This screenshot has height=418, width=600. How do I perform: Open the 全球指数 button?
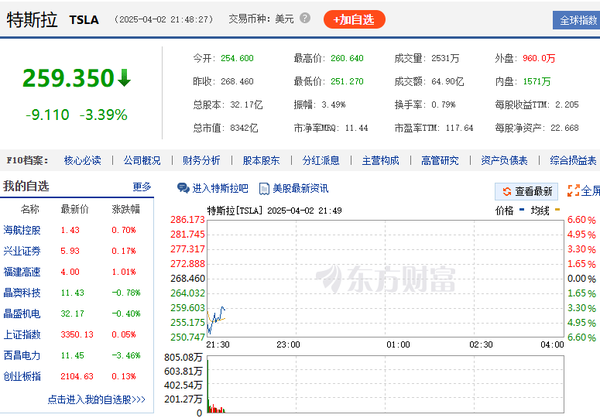click(577, 20)
